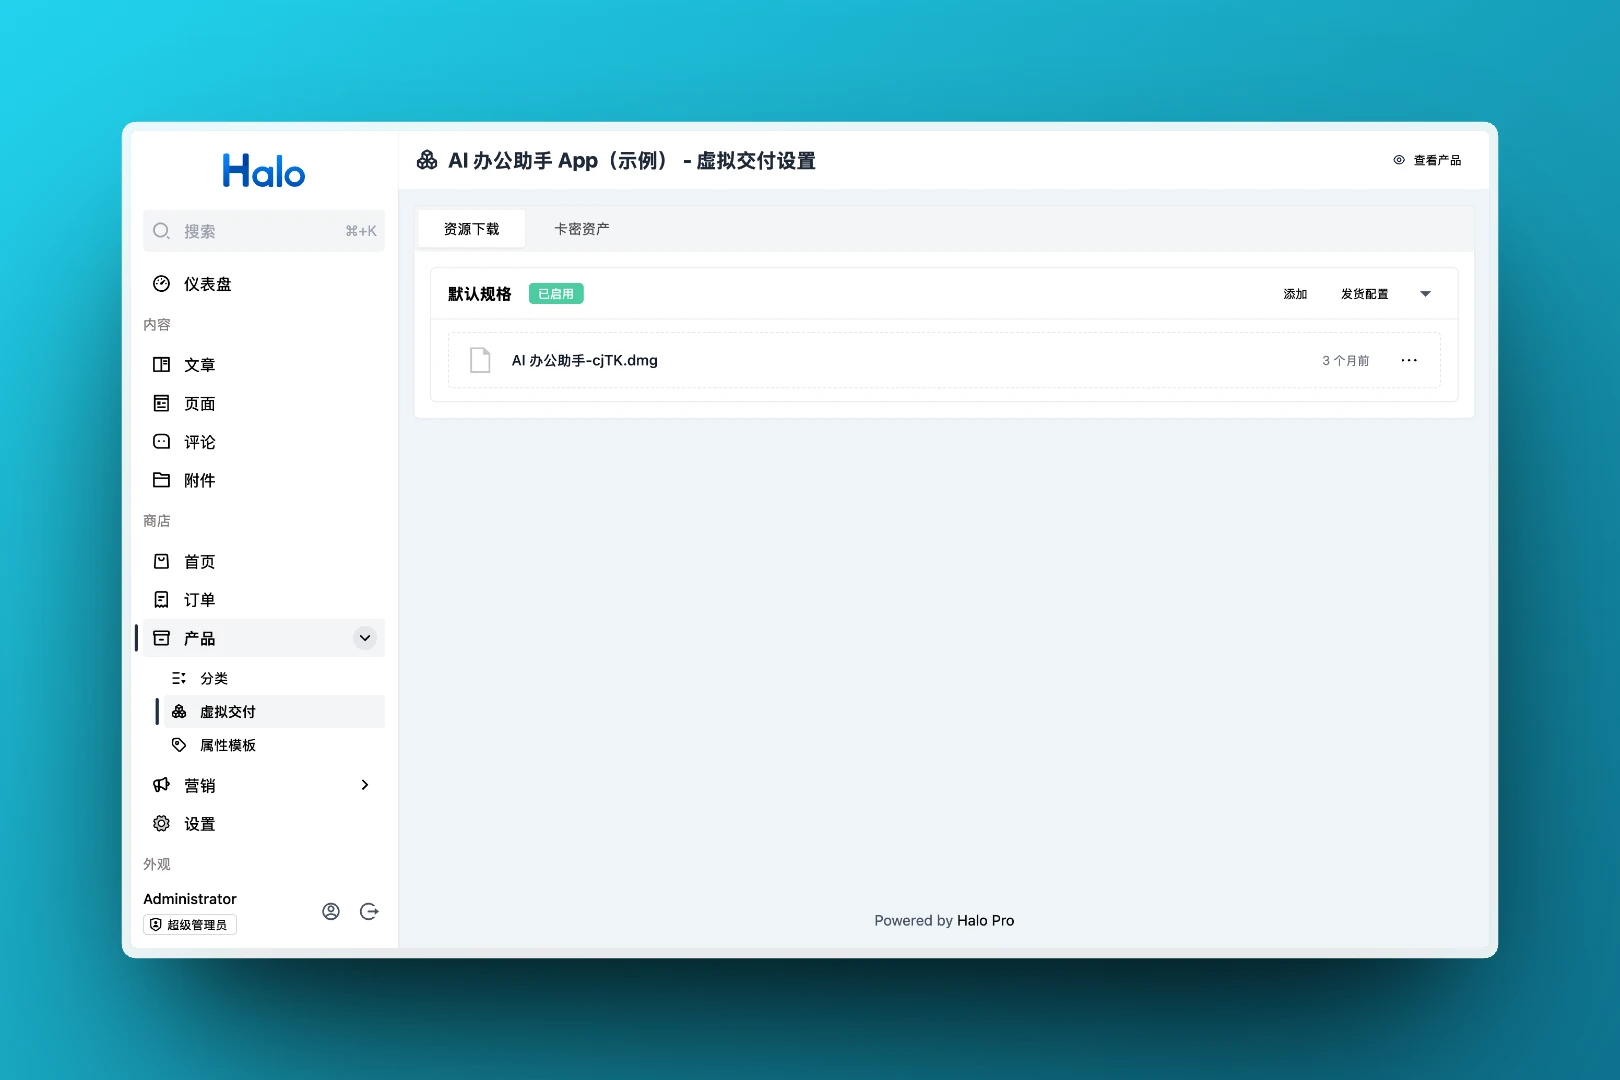Open the 文章 articles menu item
1620x1080 pixels.
[x=264, y=365]
